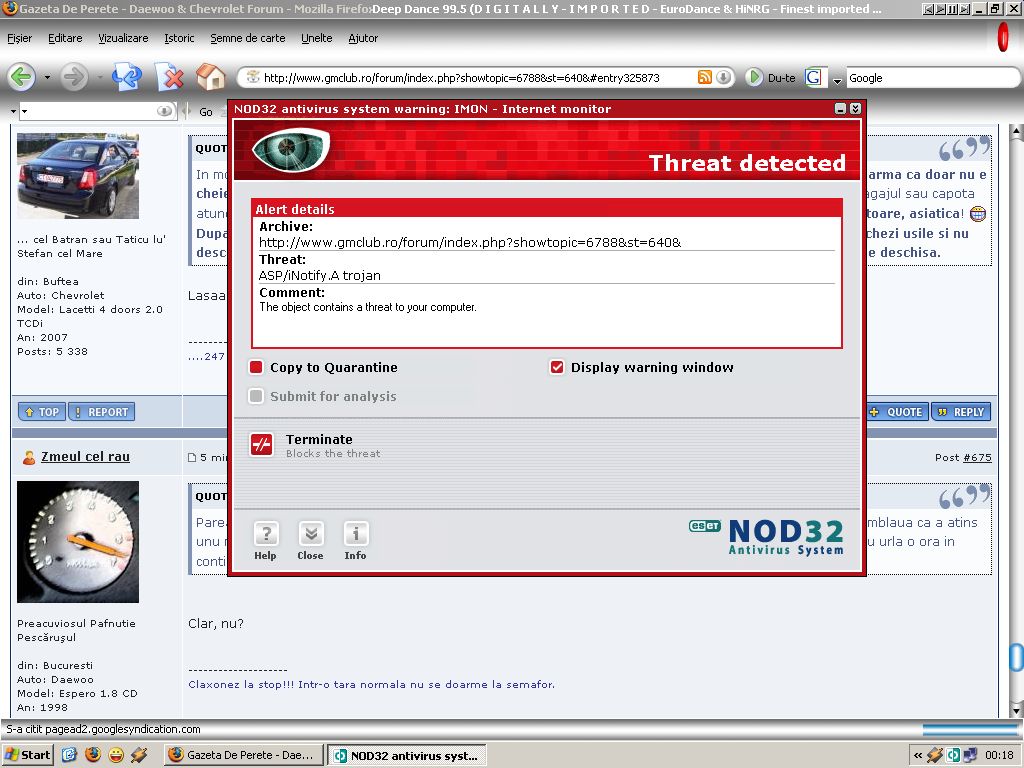This screenshot has width=1024, height=768.
Task: Click the TOP button under the post
Action: coord(42,411)
